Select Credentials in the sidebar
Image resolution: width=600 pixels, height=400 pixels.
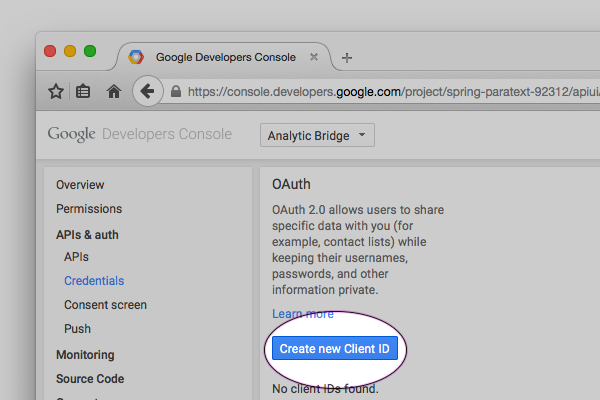pyautogui.click(x=94, y=281)
